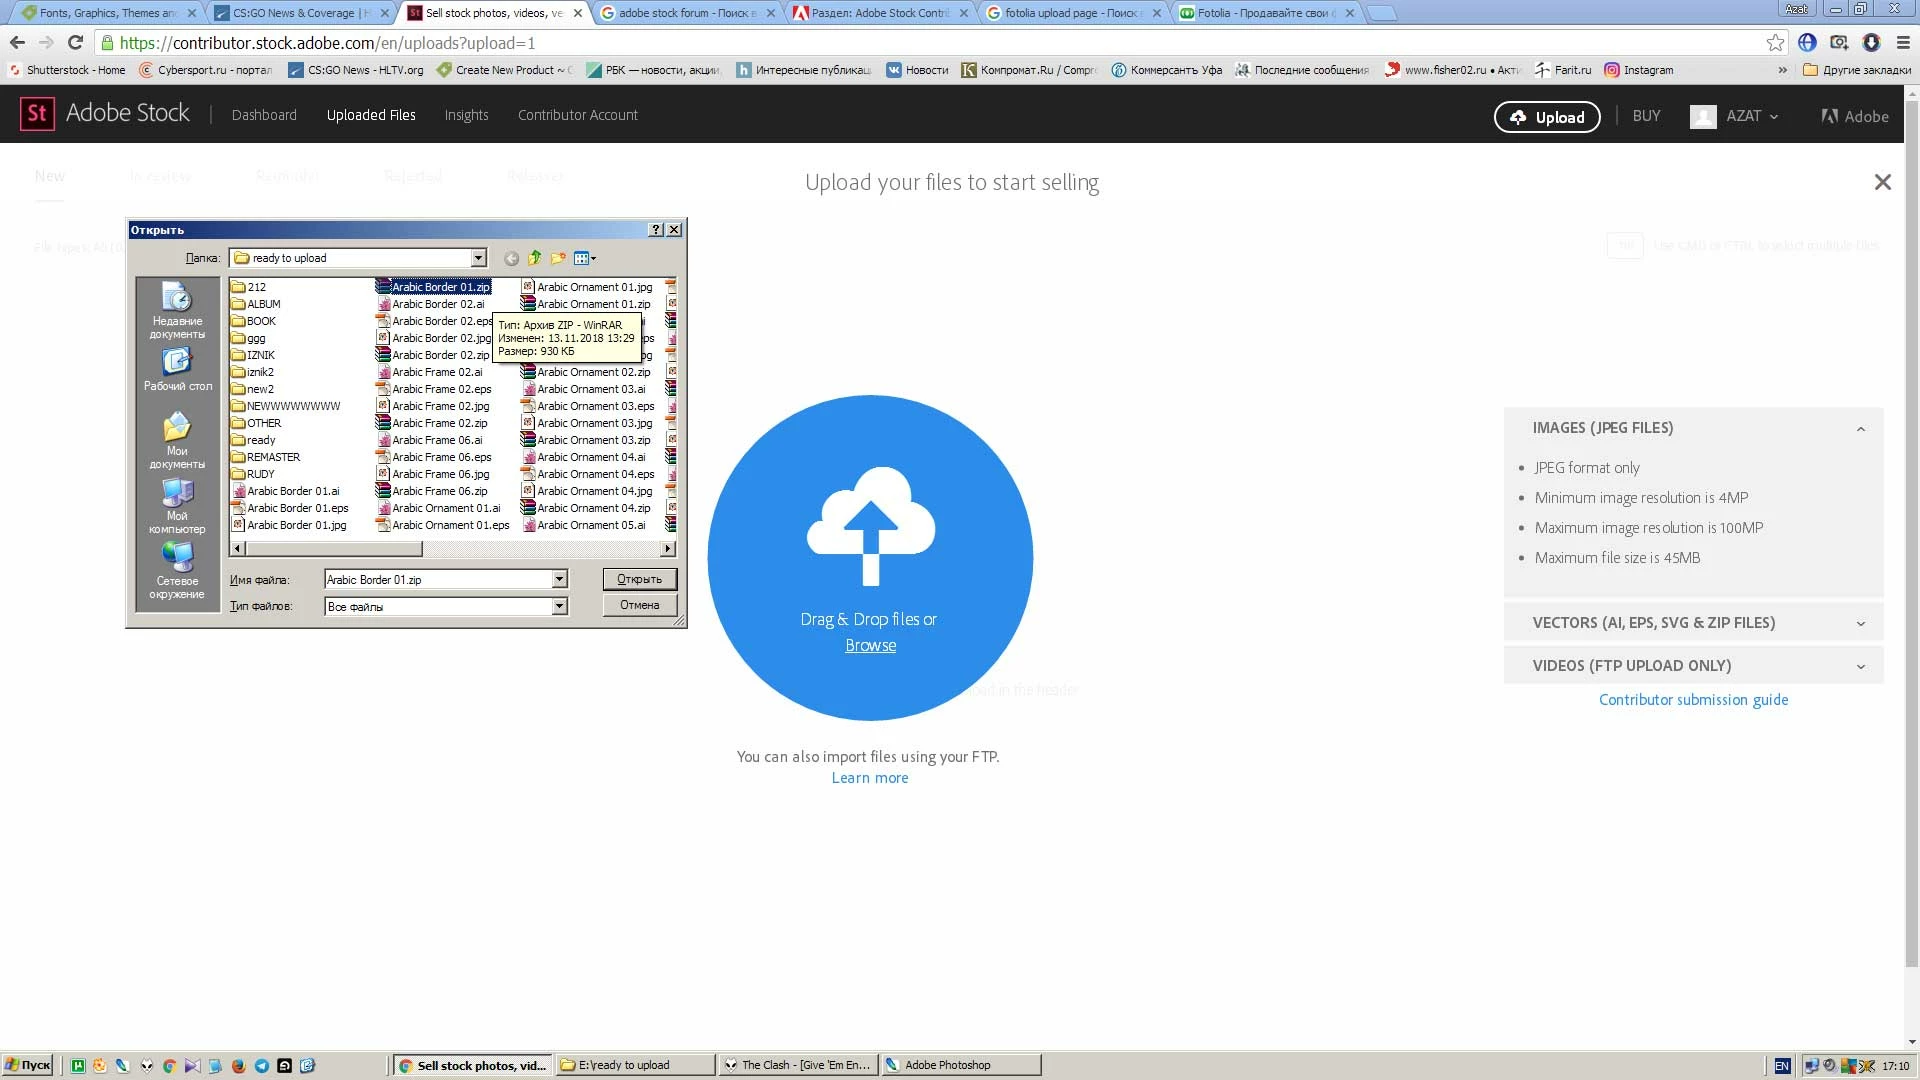
Task: Open the Contributor submission guide link
Action: coord(1693,700)
